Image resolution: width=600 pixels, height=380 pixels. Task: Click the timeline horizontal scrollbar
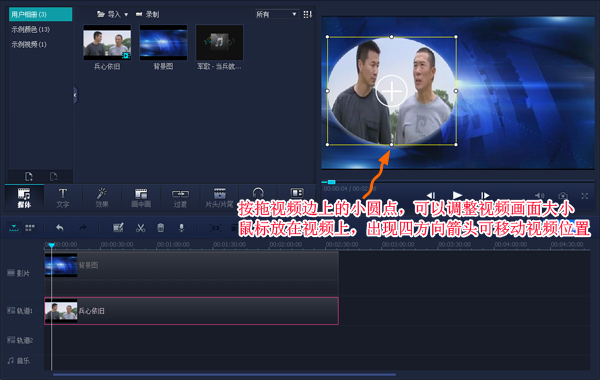tap(224, 375)
